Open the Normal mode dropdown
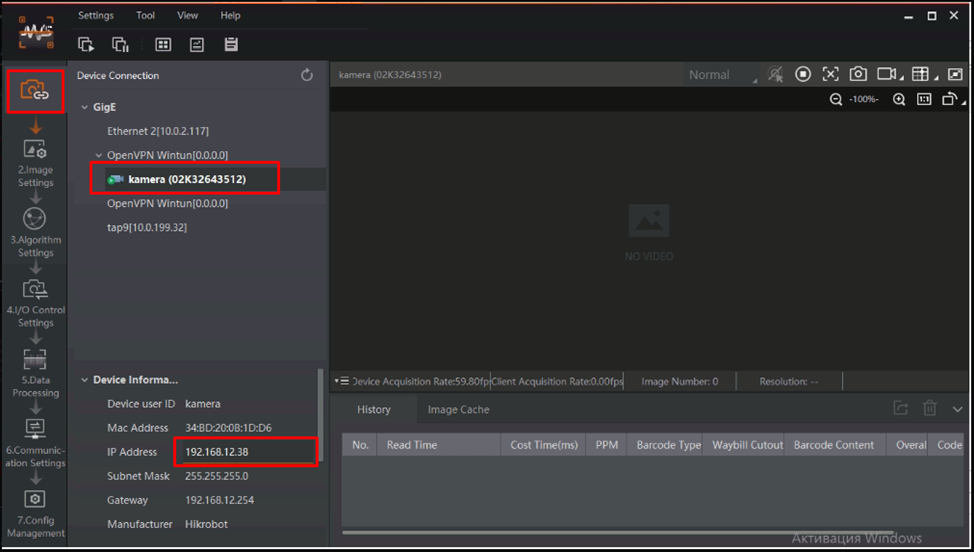Image resolution: width=974 pixels, height=552 pixels. (721, 75)
